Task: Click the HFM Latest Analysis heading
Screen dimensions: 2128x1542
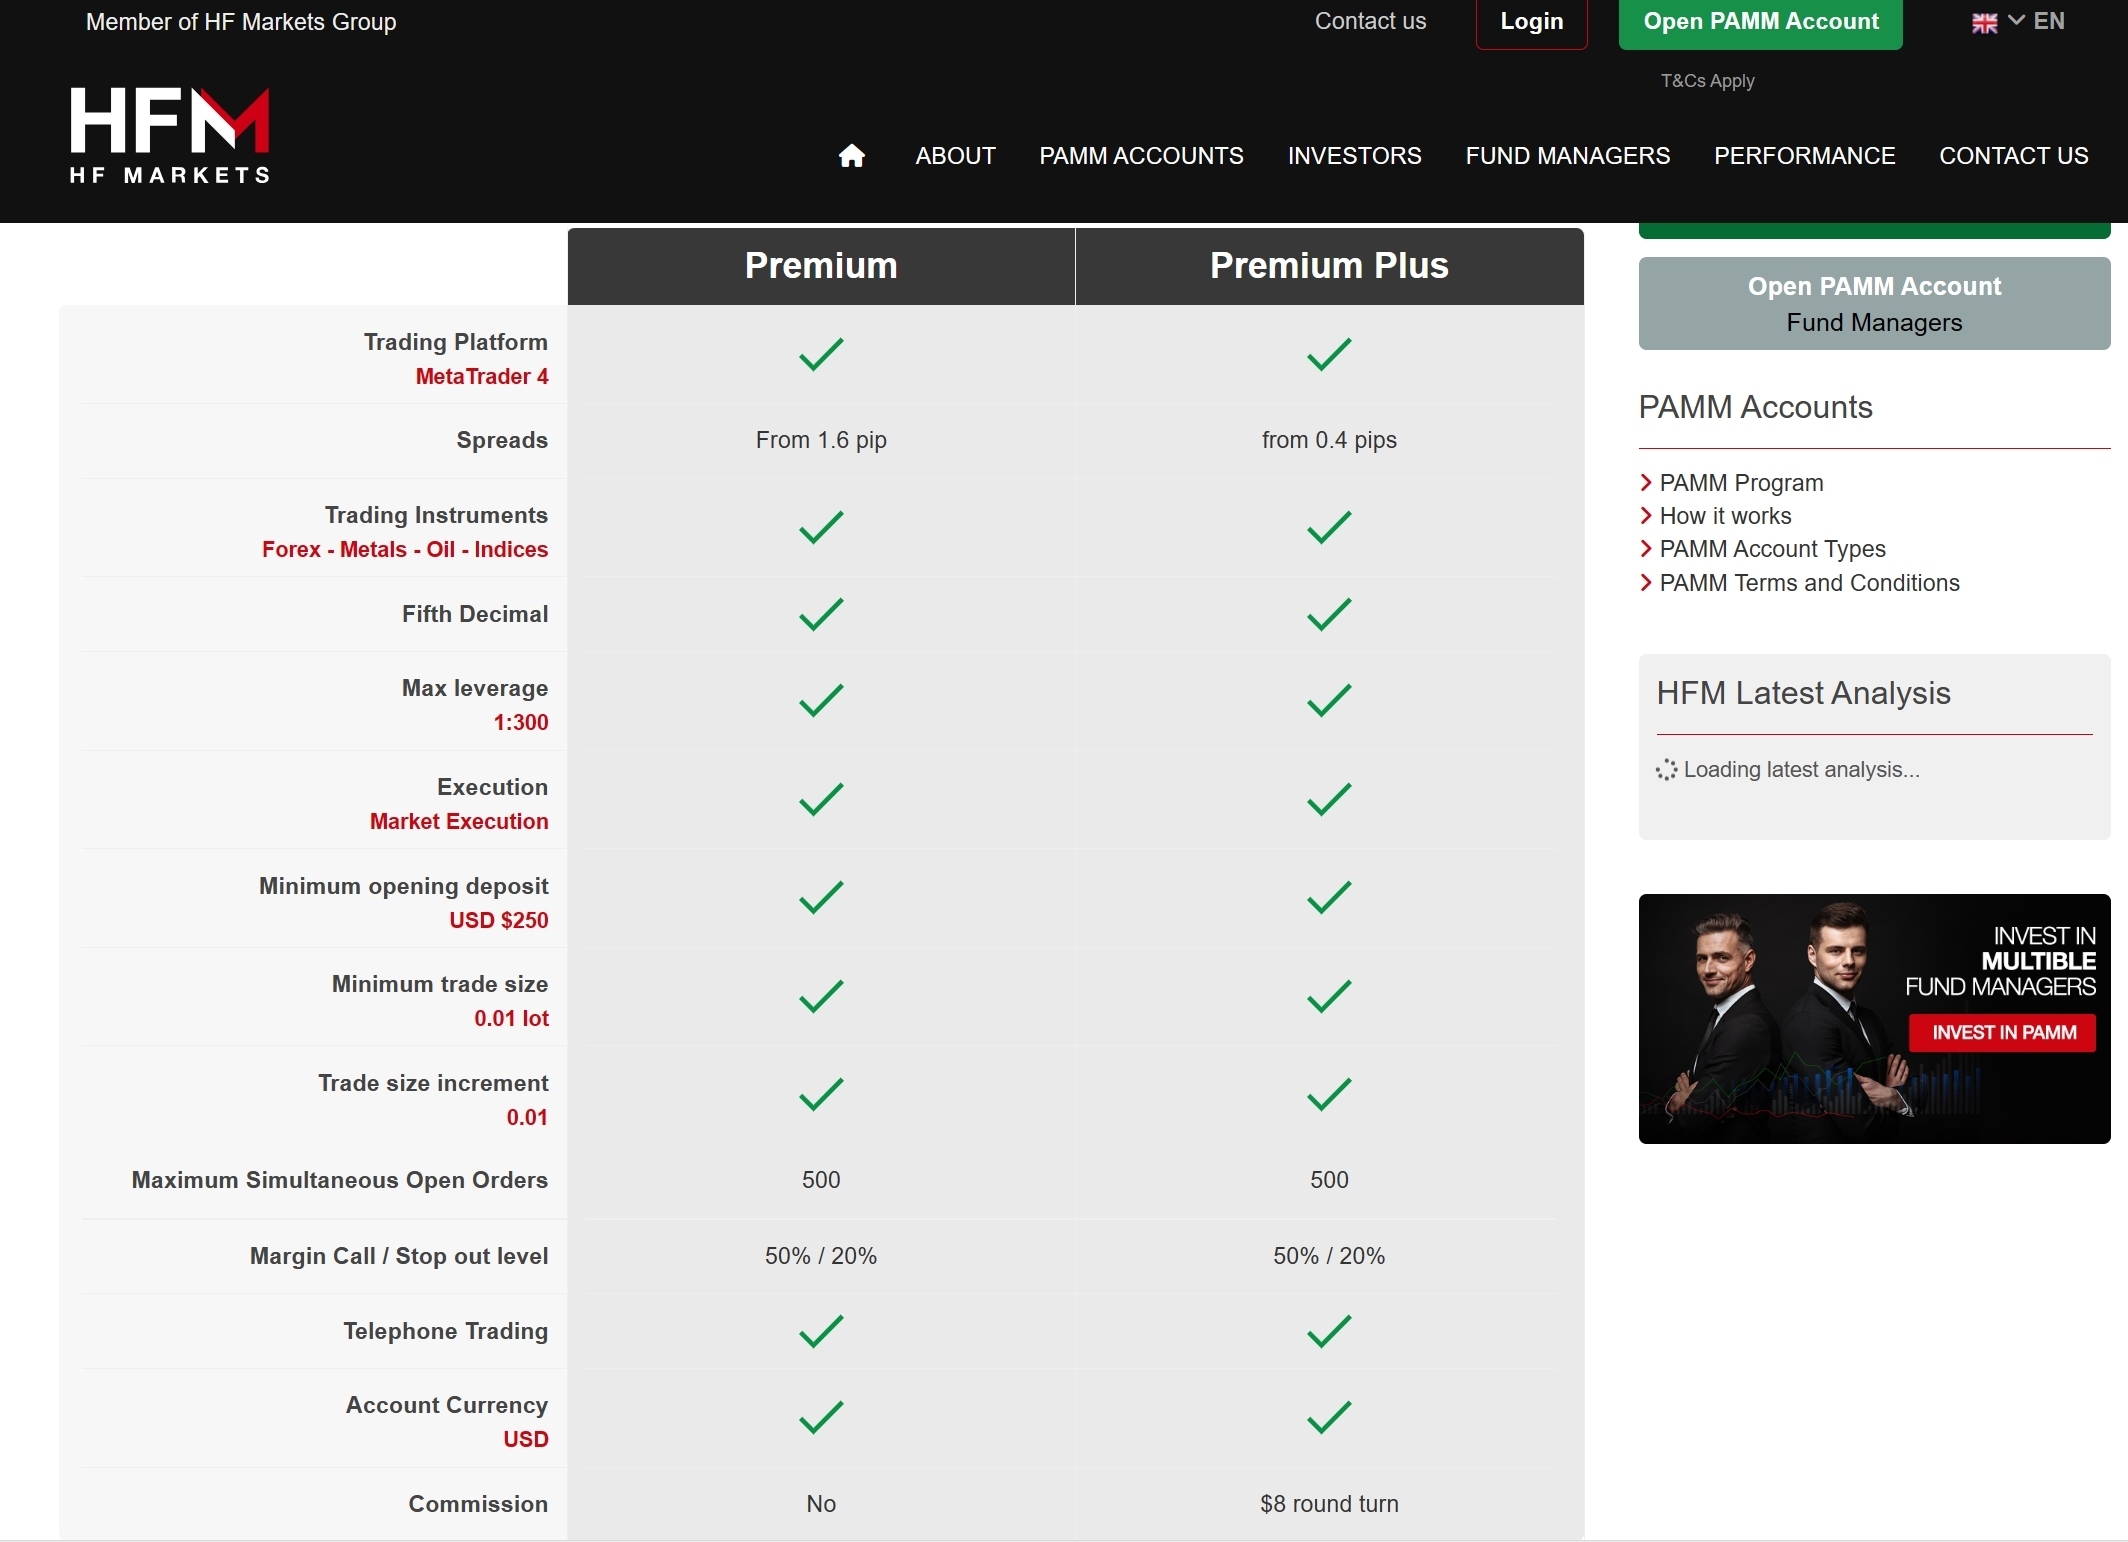Action: pyautogui.click(x=1803, y=693)
